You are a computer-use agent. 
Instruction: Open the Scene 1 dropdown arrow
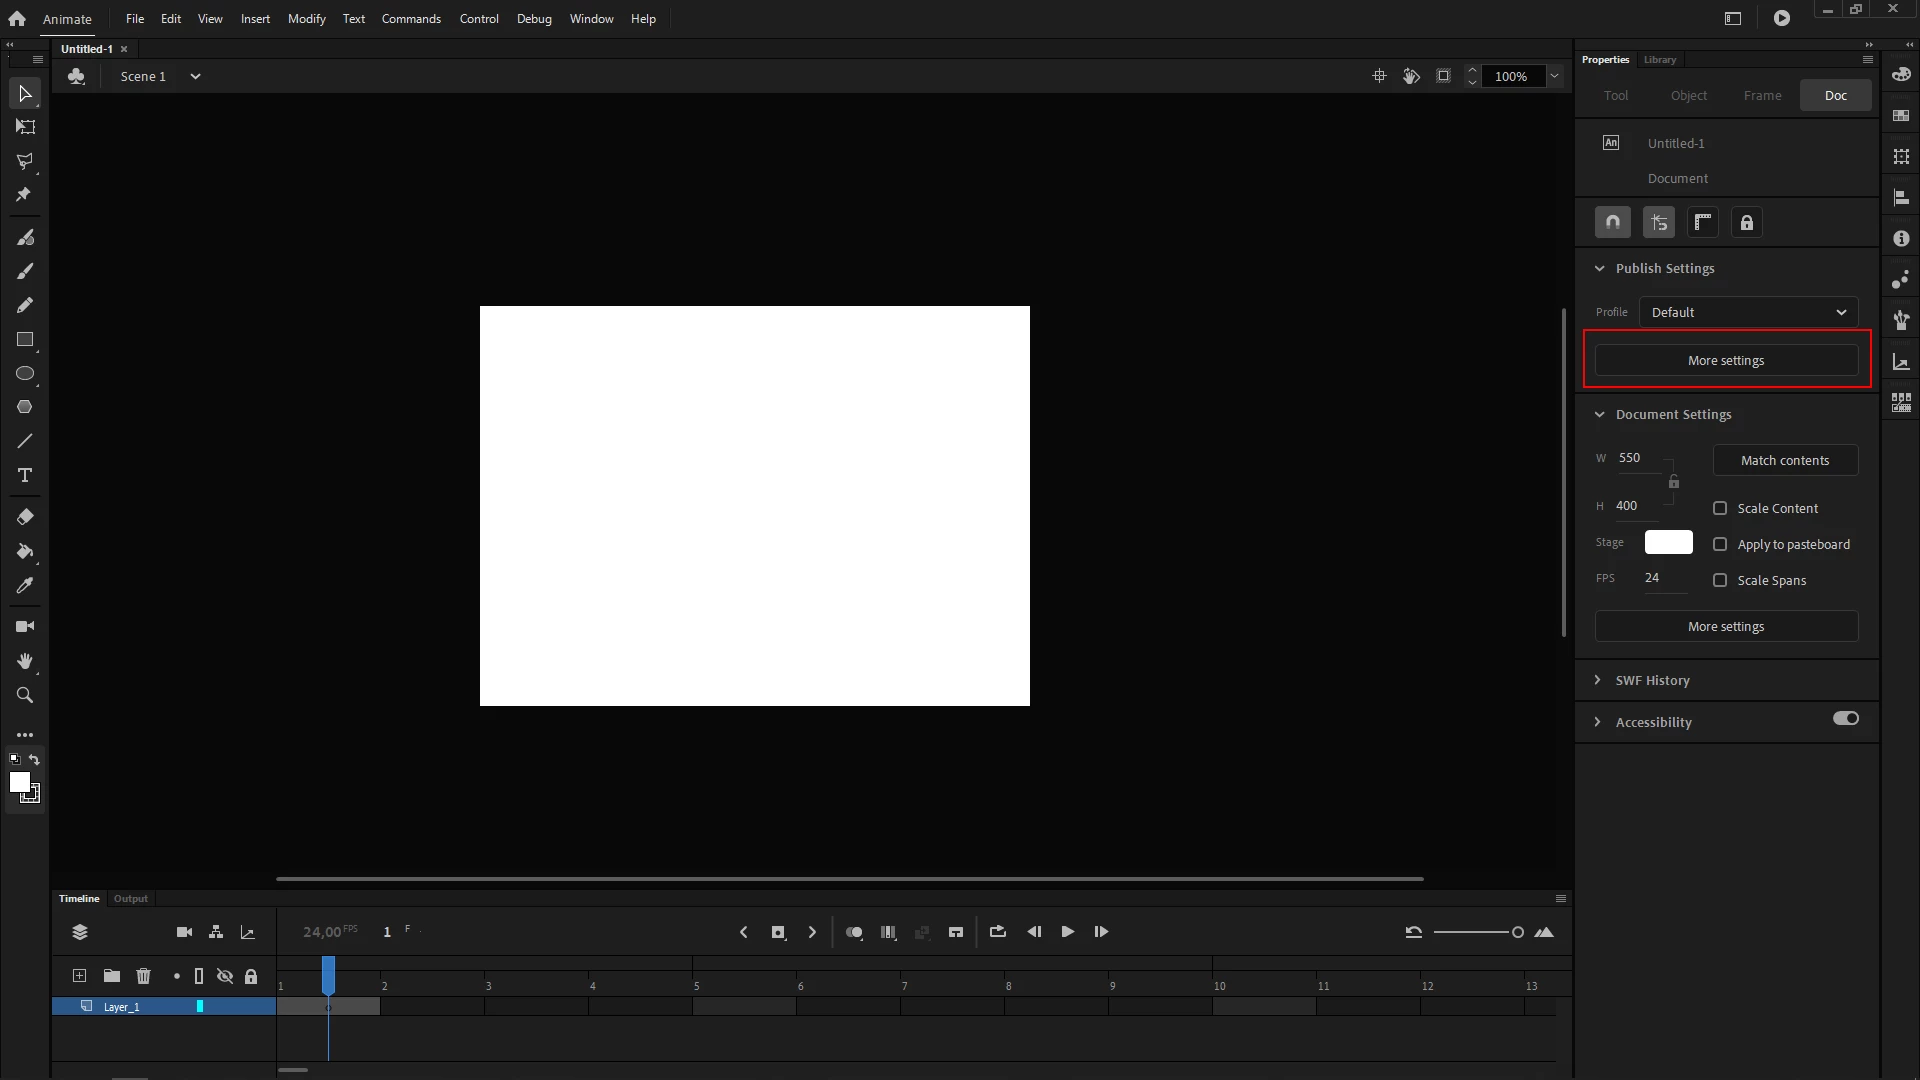point(195,76)
